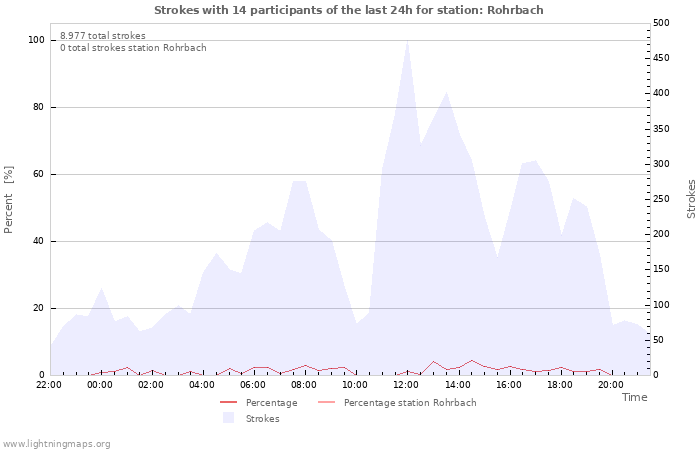The image size is (700, 450).
Task: Click the 0 total strokes station Rohrbach text
Action: (x=133, y=48)
